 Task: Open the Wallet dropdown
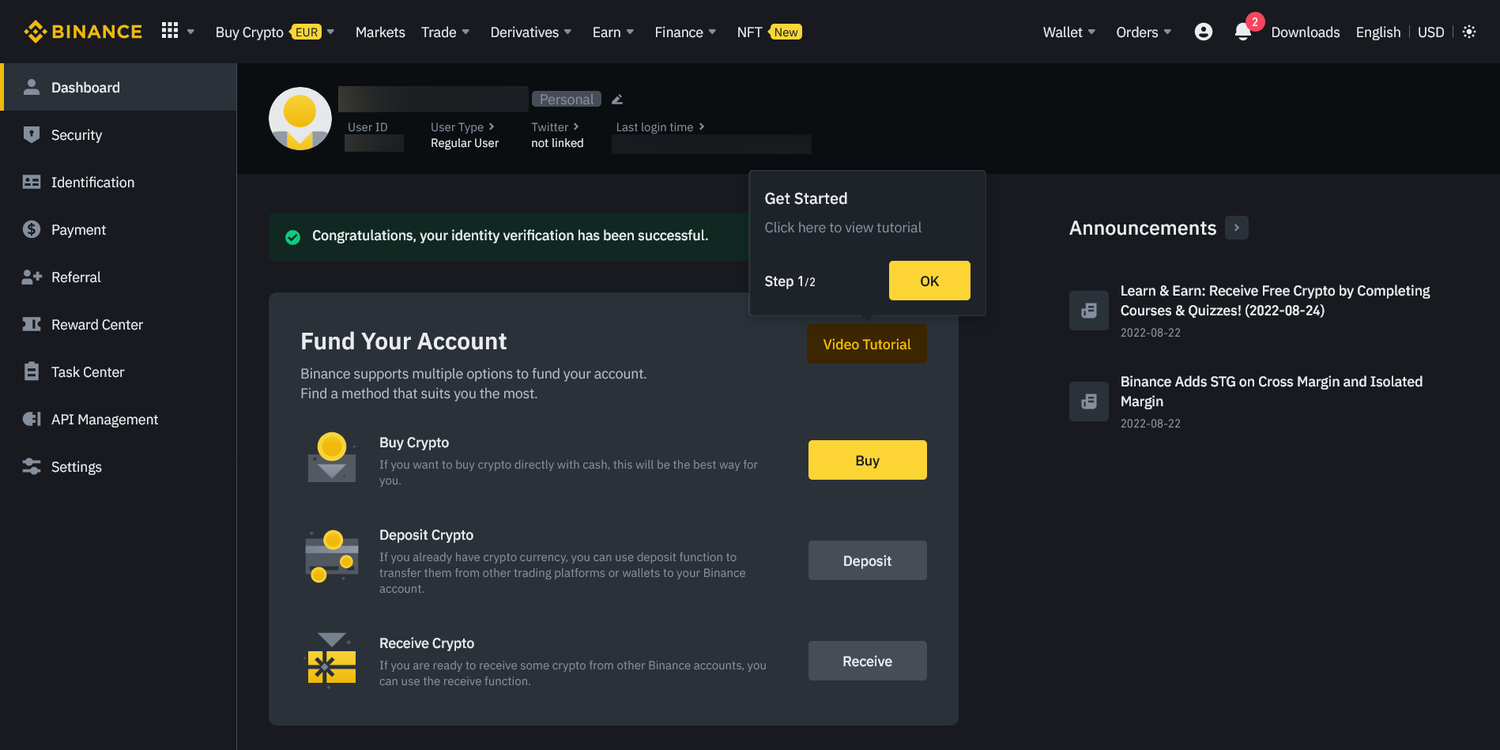point(1069,32)
